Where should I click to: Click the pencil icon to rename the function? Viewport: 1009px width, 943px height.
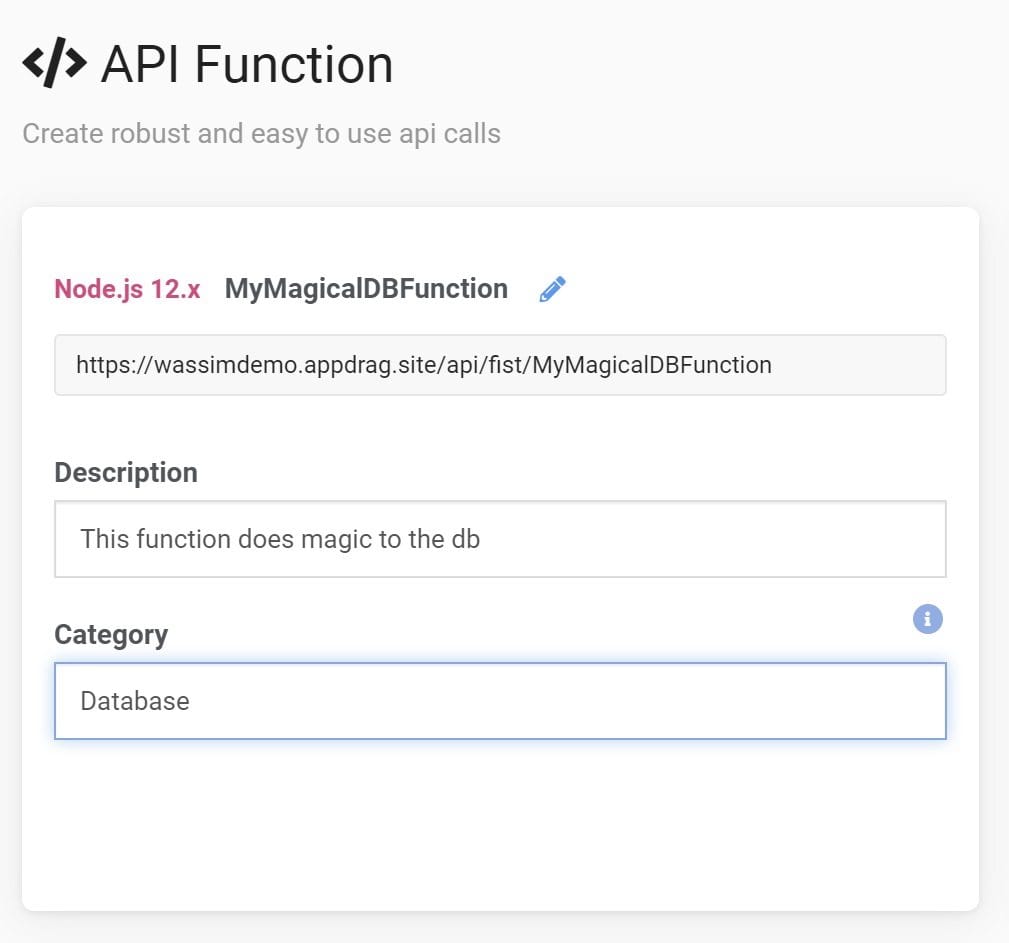(552, 290)
